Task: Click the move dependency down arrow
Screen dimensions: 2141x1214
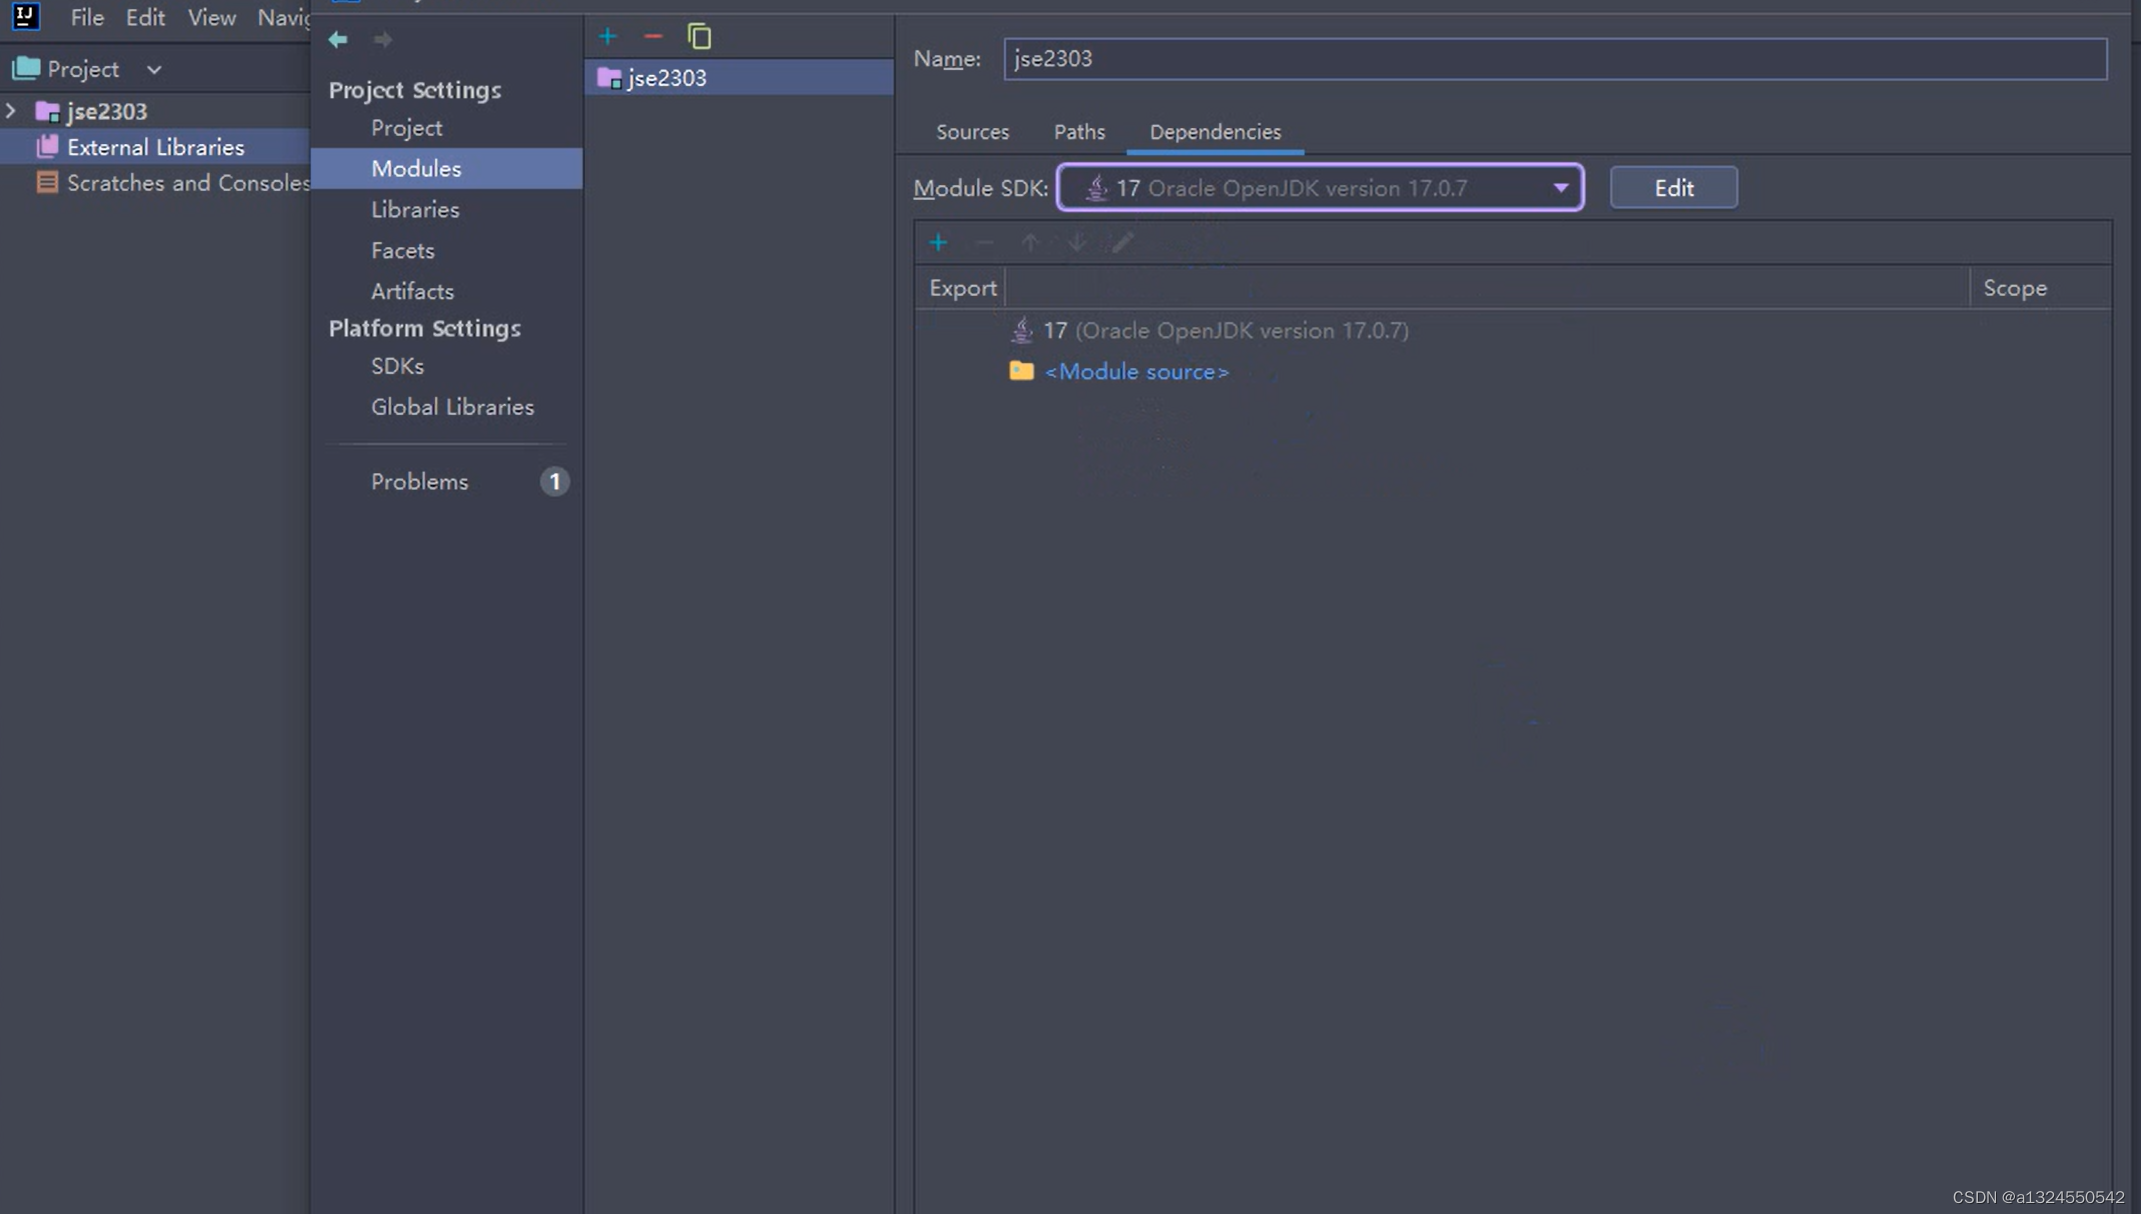Action: point(1076,242)
